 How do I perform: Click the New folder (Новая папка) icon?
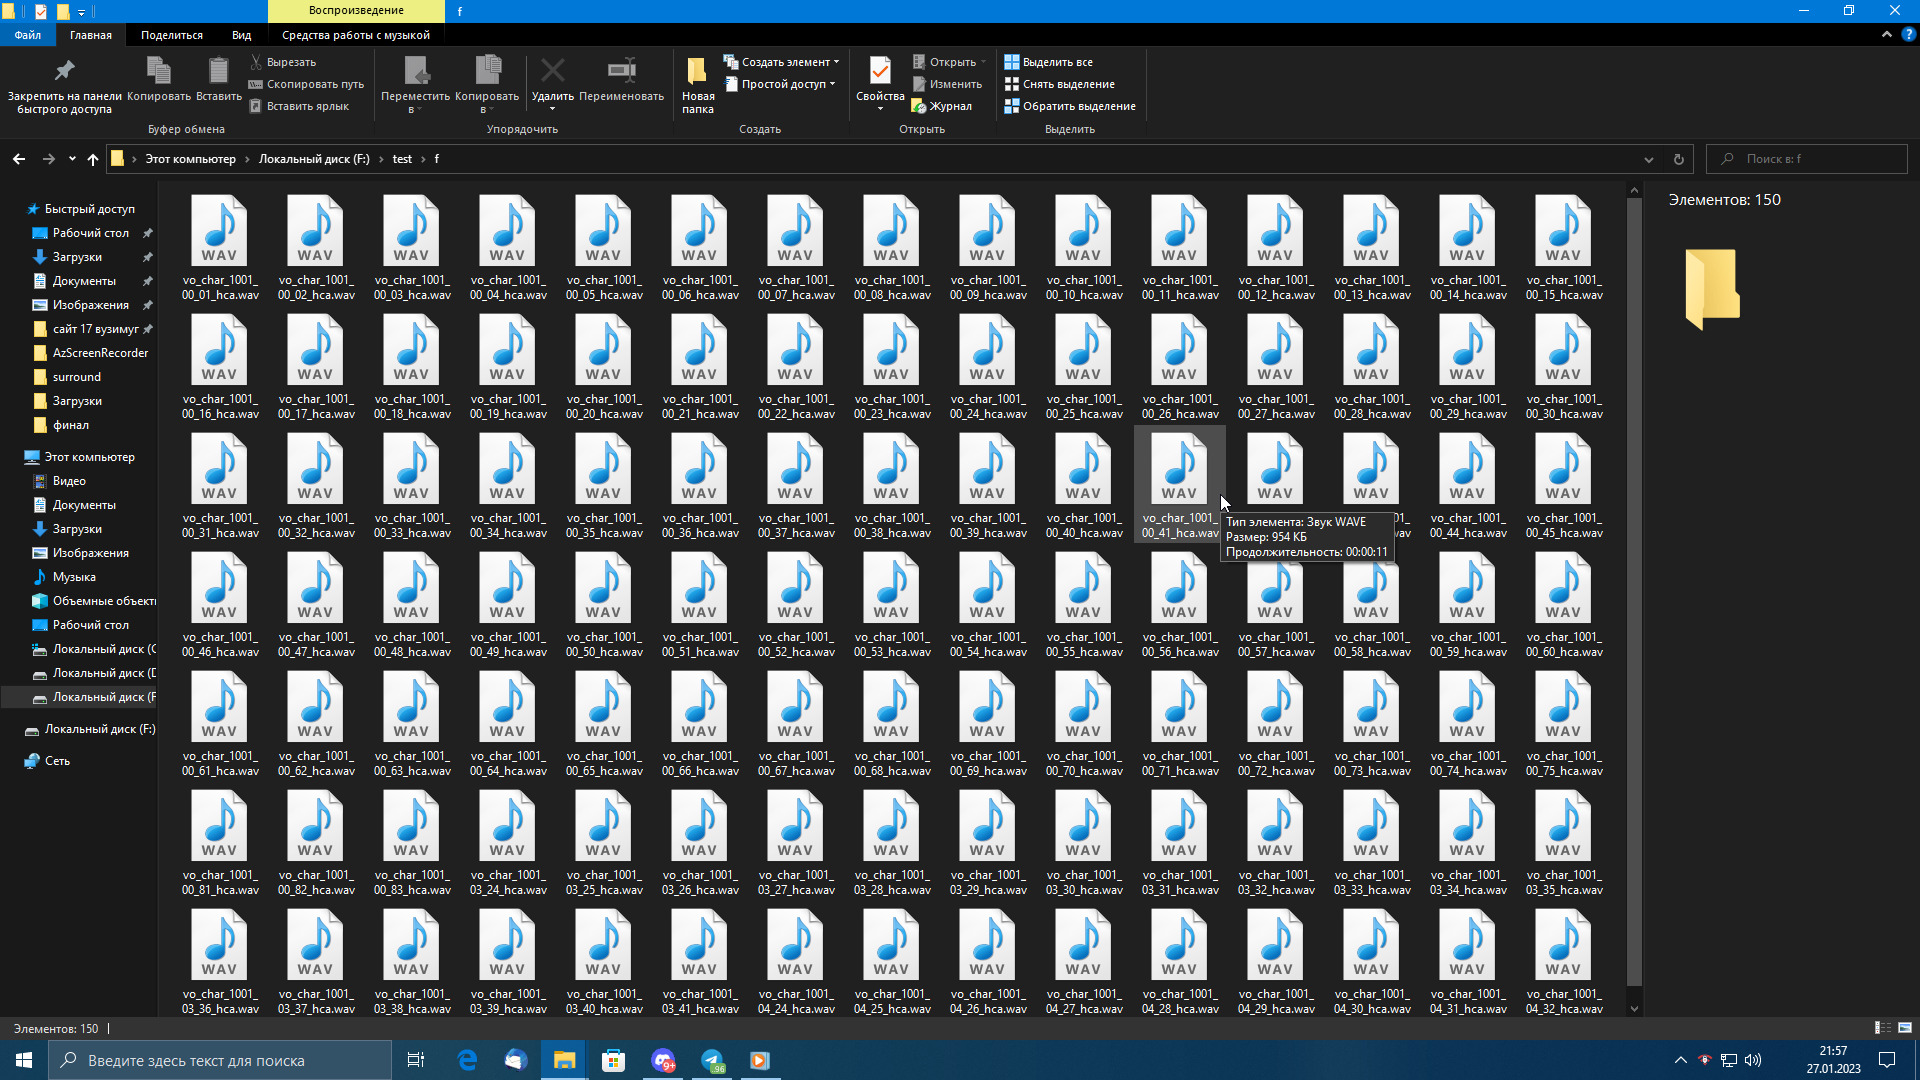pyautogui.click(x=697, y=73)
